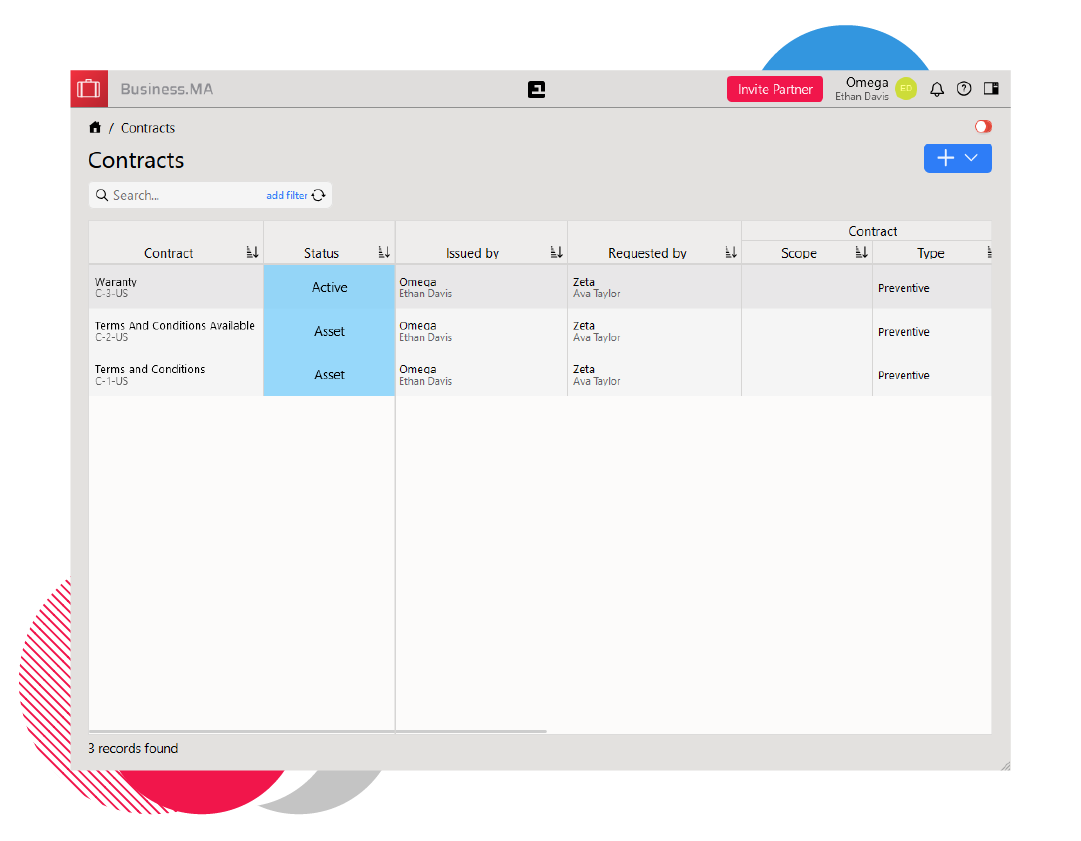
Task: Sort the Issued by column
Action: pos(556,253)
